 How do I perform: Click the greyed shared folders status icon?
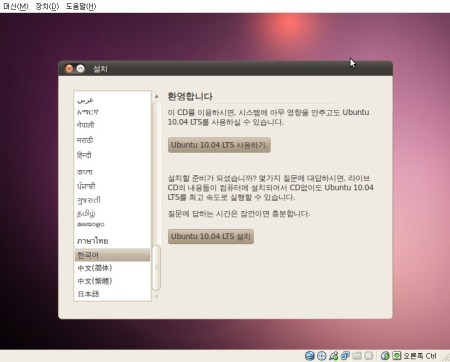(x=357, y=356)
